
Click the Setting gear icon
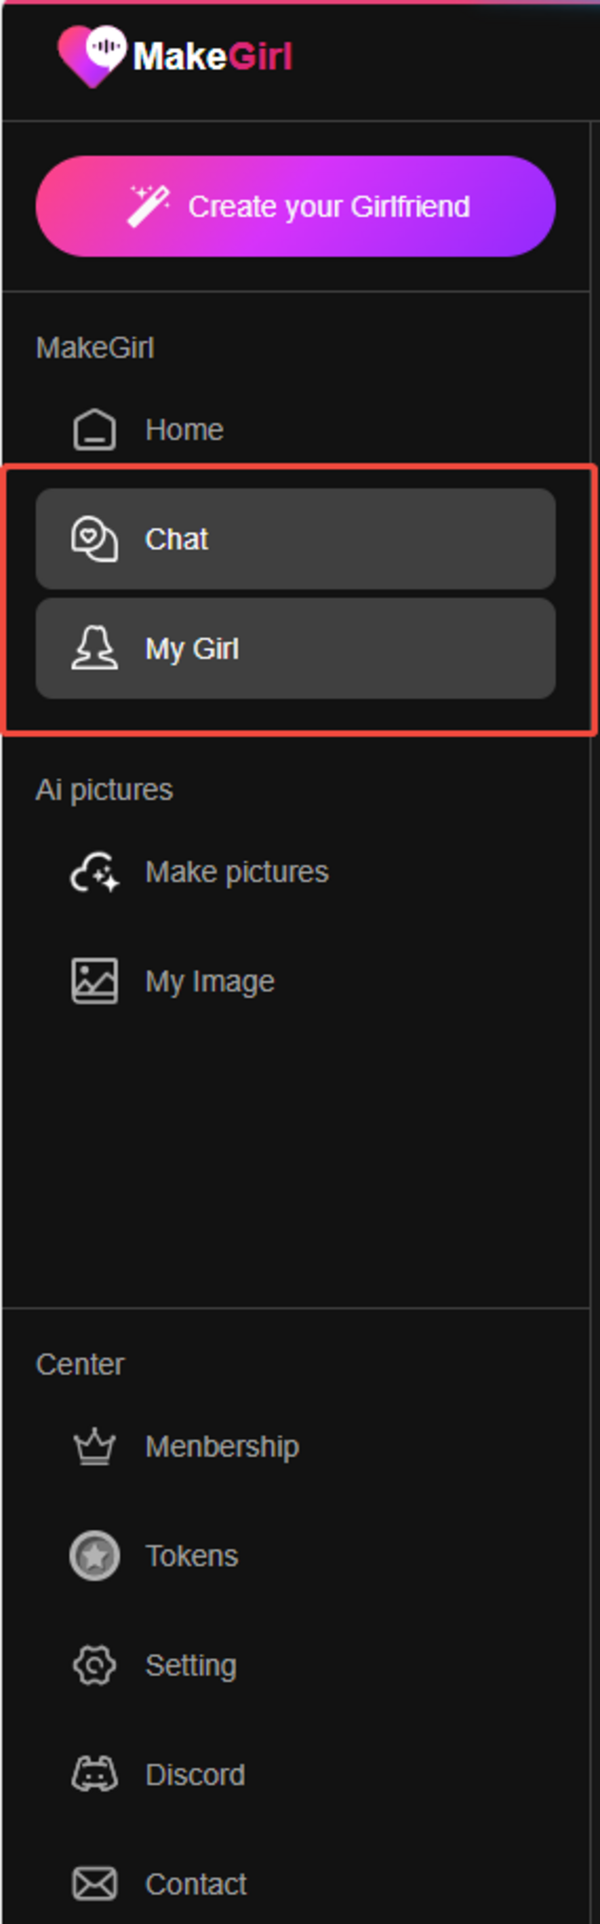click(x=95, y=1665)
